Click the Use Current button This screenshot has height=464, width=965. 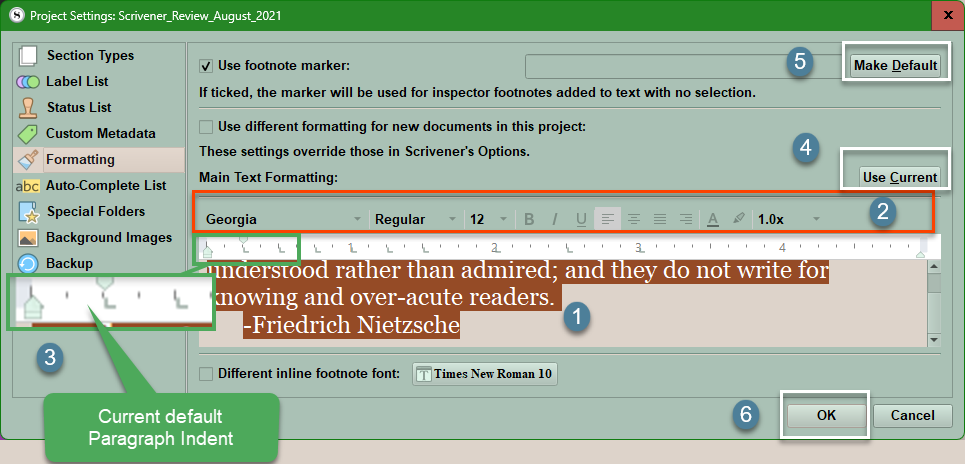(900, 177)
